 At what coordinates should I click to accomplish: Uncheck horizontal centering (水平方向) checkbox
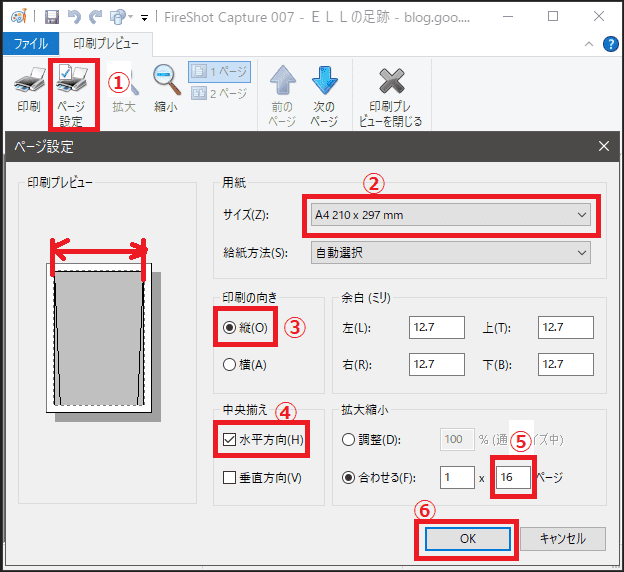click(x=231, y=439)
